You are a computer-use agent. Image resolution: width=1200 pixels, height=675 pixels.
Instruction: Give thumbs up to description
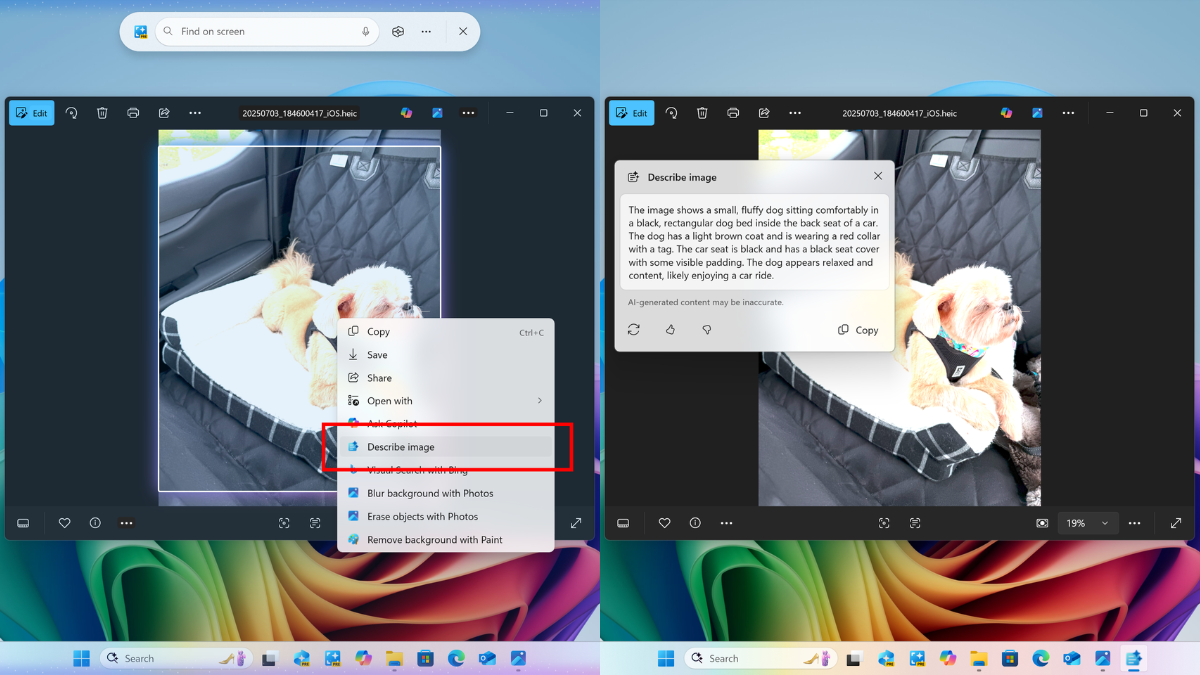670,330
